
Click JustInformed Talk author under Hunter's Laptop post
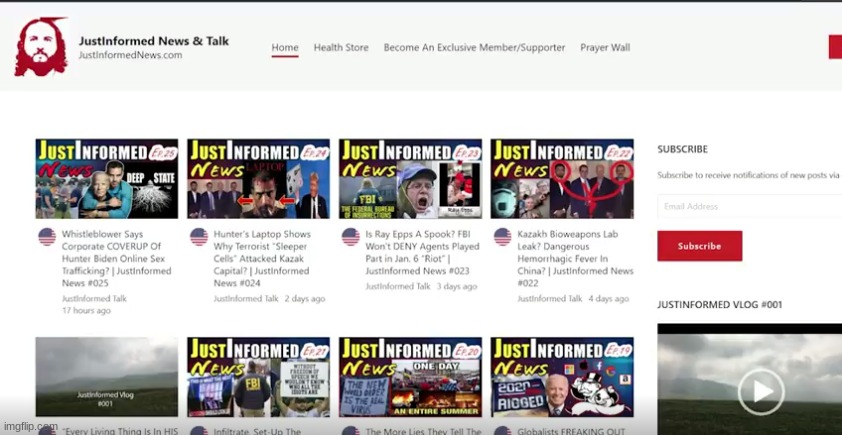[x=246, y=299]
